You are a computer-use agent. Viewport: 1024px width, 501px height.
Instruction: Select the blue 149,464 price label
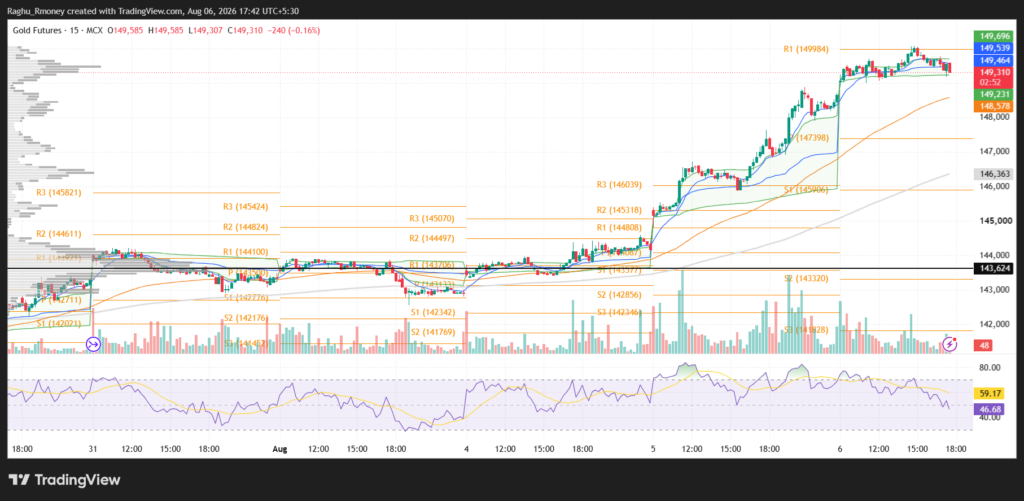[993, 60]
